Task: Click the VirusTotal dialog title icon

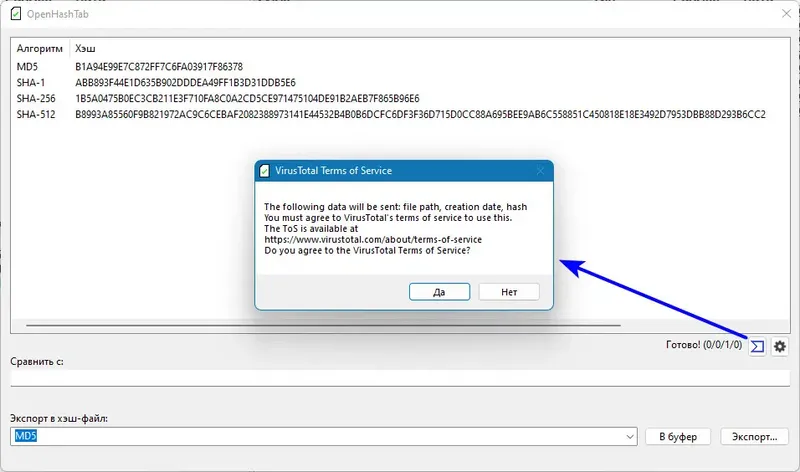Action: 264,171
